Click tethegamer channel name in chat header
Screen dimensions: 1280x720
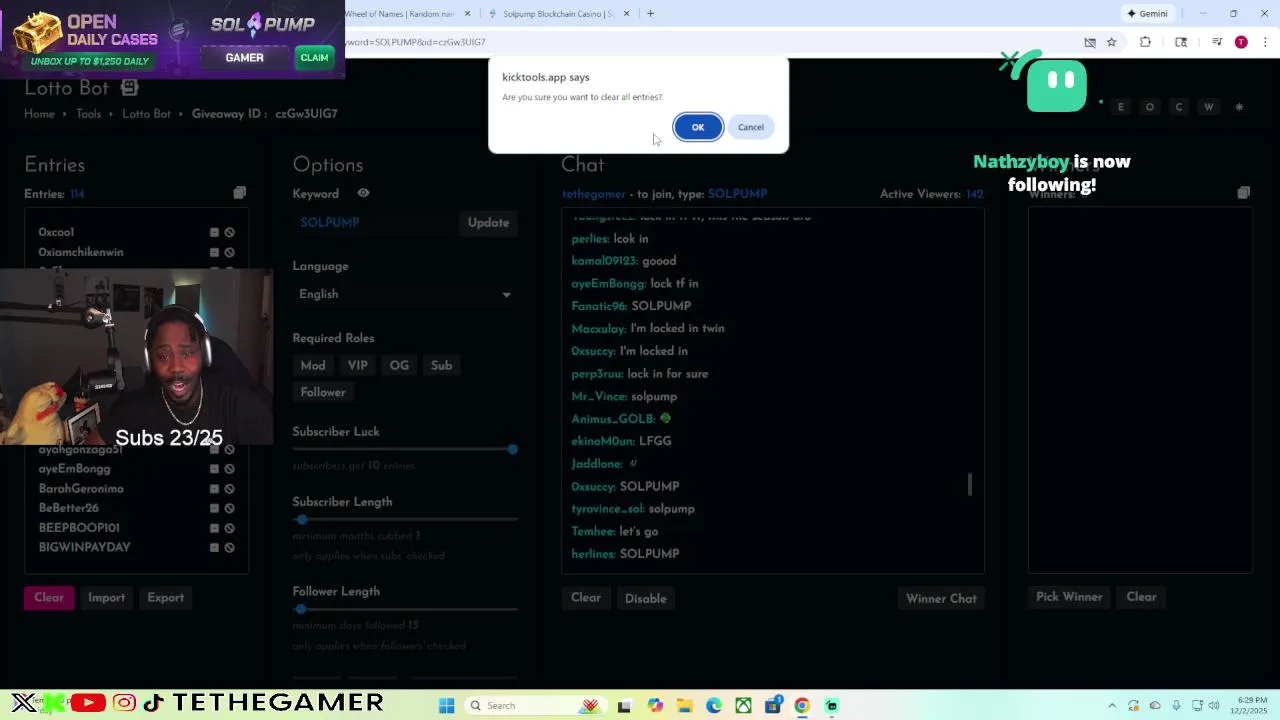click(594, 194)
